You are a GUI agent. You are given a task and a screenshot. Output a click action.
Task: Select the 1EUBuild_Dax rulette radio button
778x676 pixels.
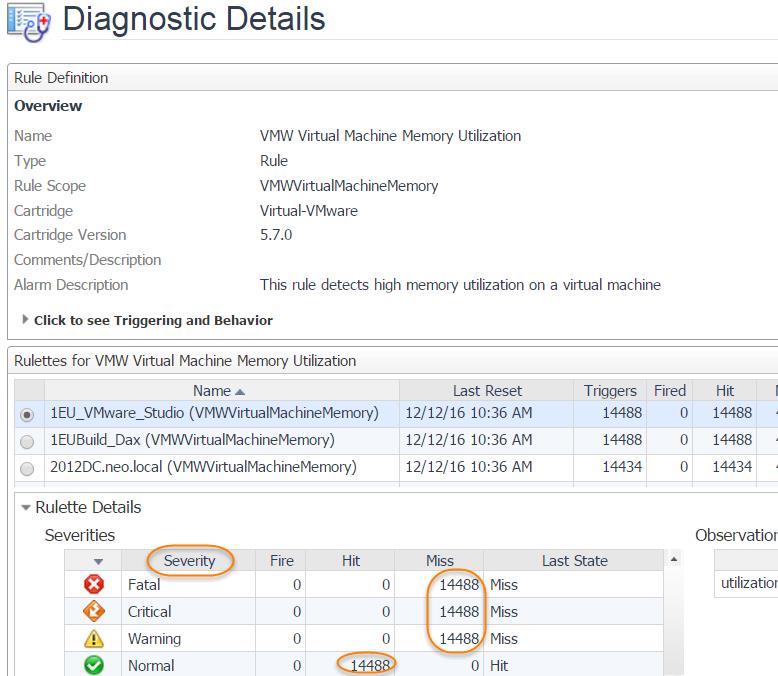pos(28,440)
